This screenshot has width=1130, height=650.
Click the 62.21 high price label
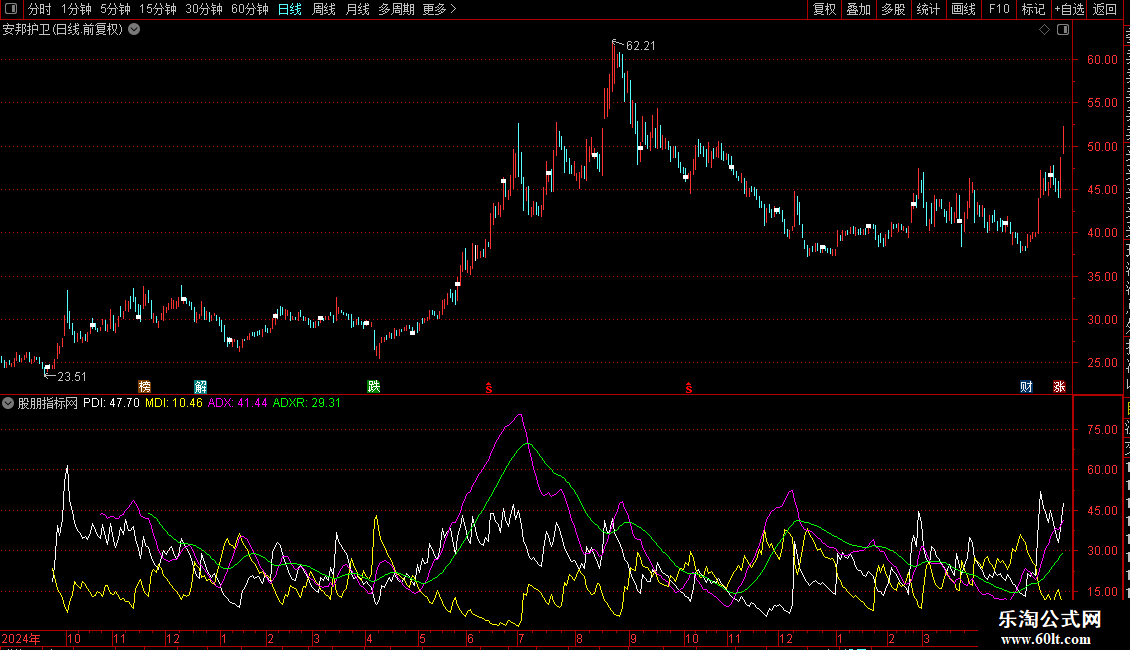click(641, 46)
